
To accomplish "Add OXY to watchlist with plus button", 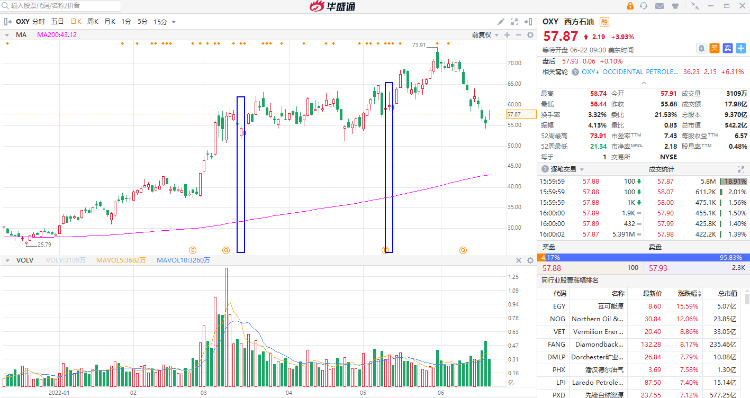I will coord(741,48).
